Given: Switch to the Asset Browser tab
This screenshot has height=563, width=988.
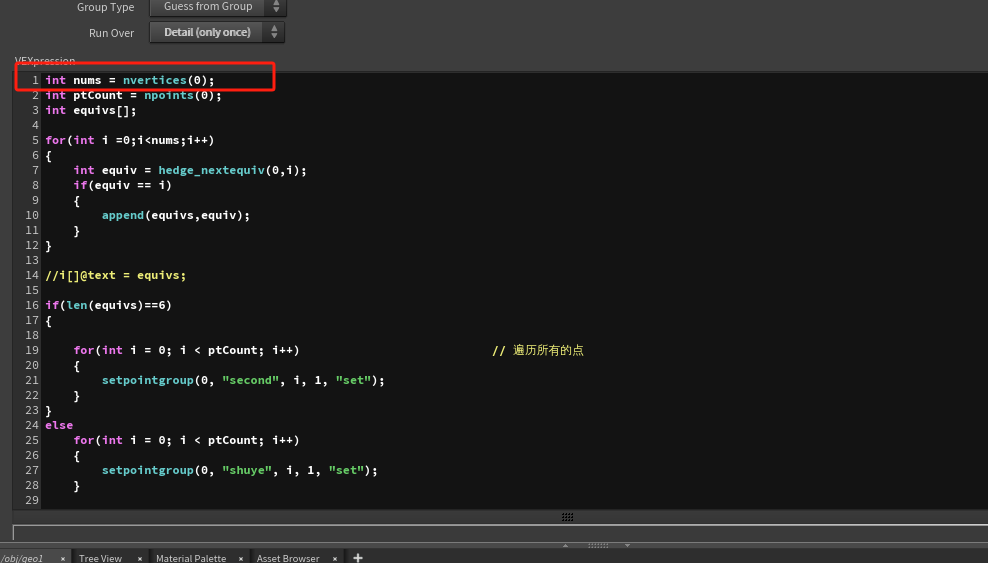Looking at the screenshot, I should (x=287, y=558).
